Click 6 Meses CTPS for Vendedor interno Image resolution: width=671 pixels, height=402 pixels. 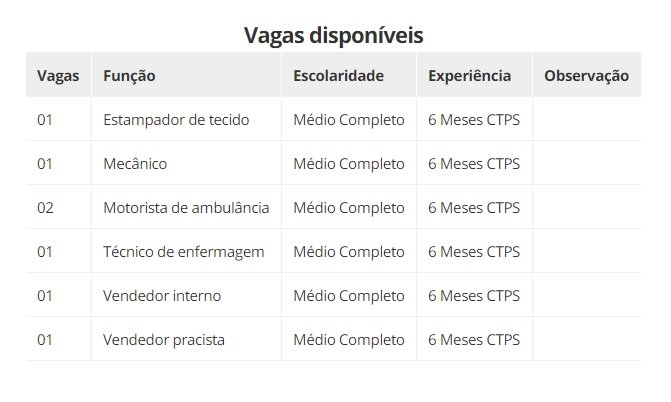point(474,296)
